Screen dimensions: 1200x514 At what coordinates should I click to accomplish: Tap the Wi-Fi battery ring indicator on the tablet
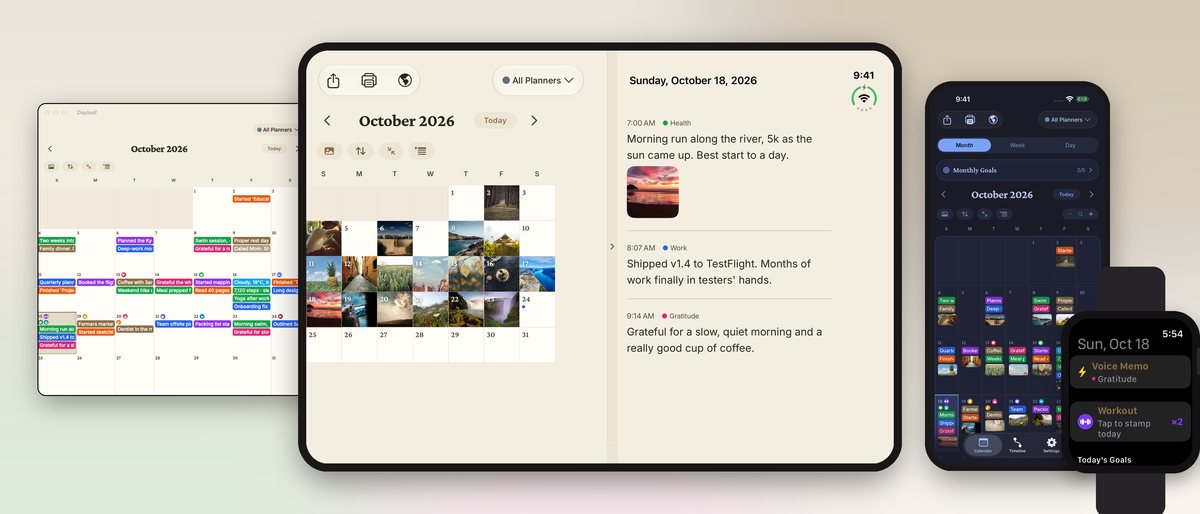click(864, 98)
